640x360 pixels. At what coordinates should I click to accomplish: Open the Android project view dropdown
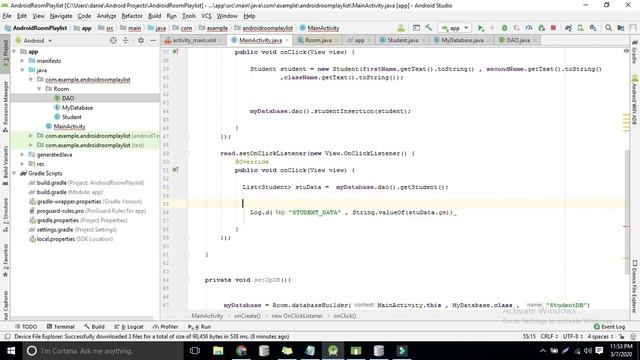pos(33,40)
